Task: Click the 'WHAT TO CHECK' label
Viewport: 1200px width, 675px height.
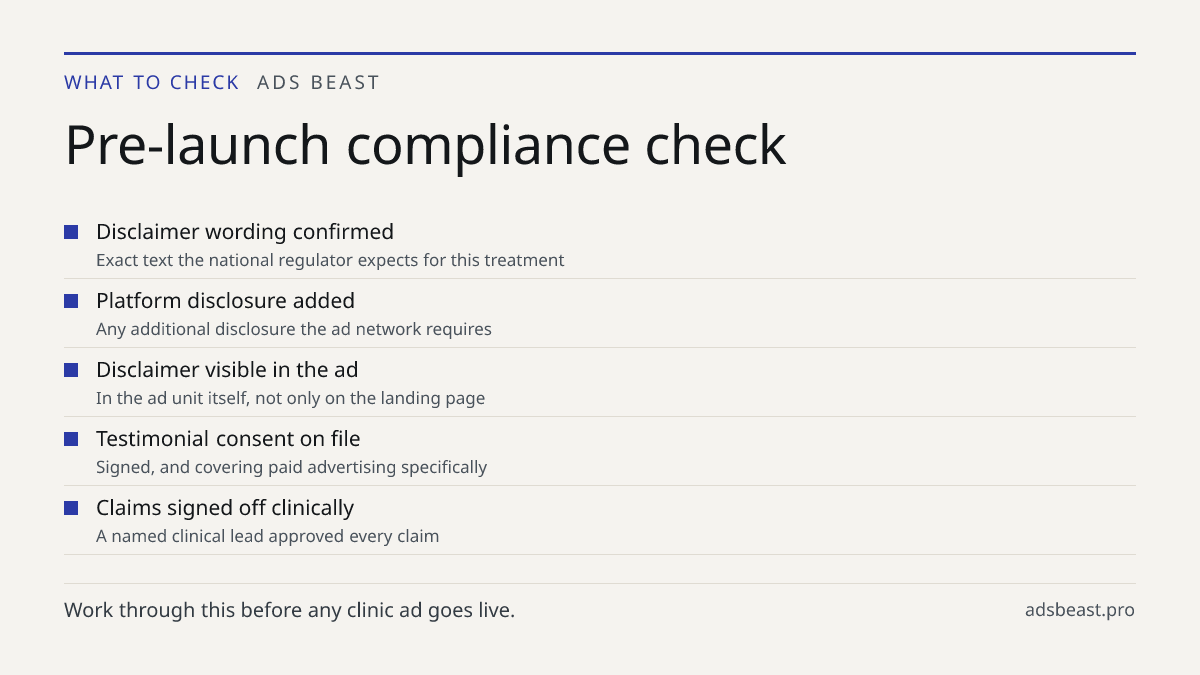Action: (x=152, y=83)
